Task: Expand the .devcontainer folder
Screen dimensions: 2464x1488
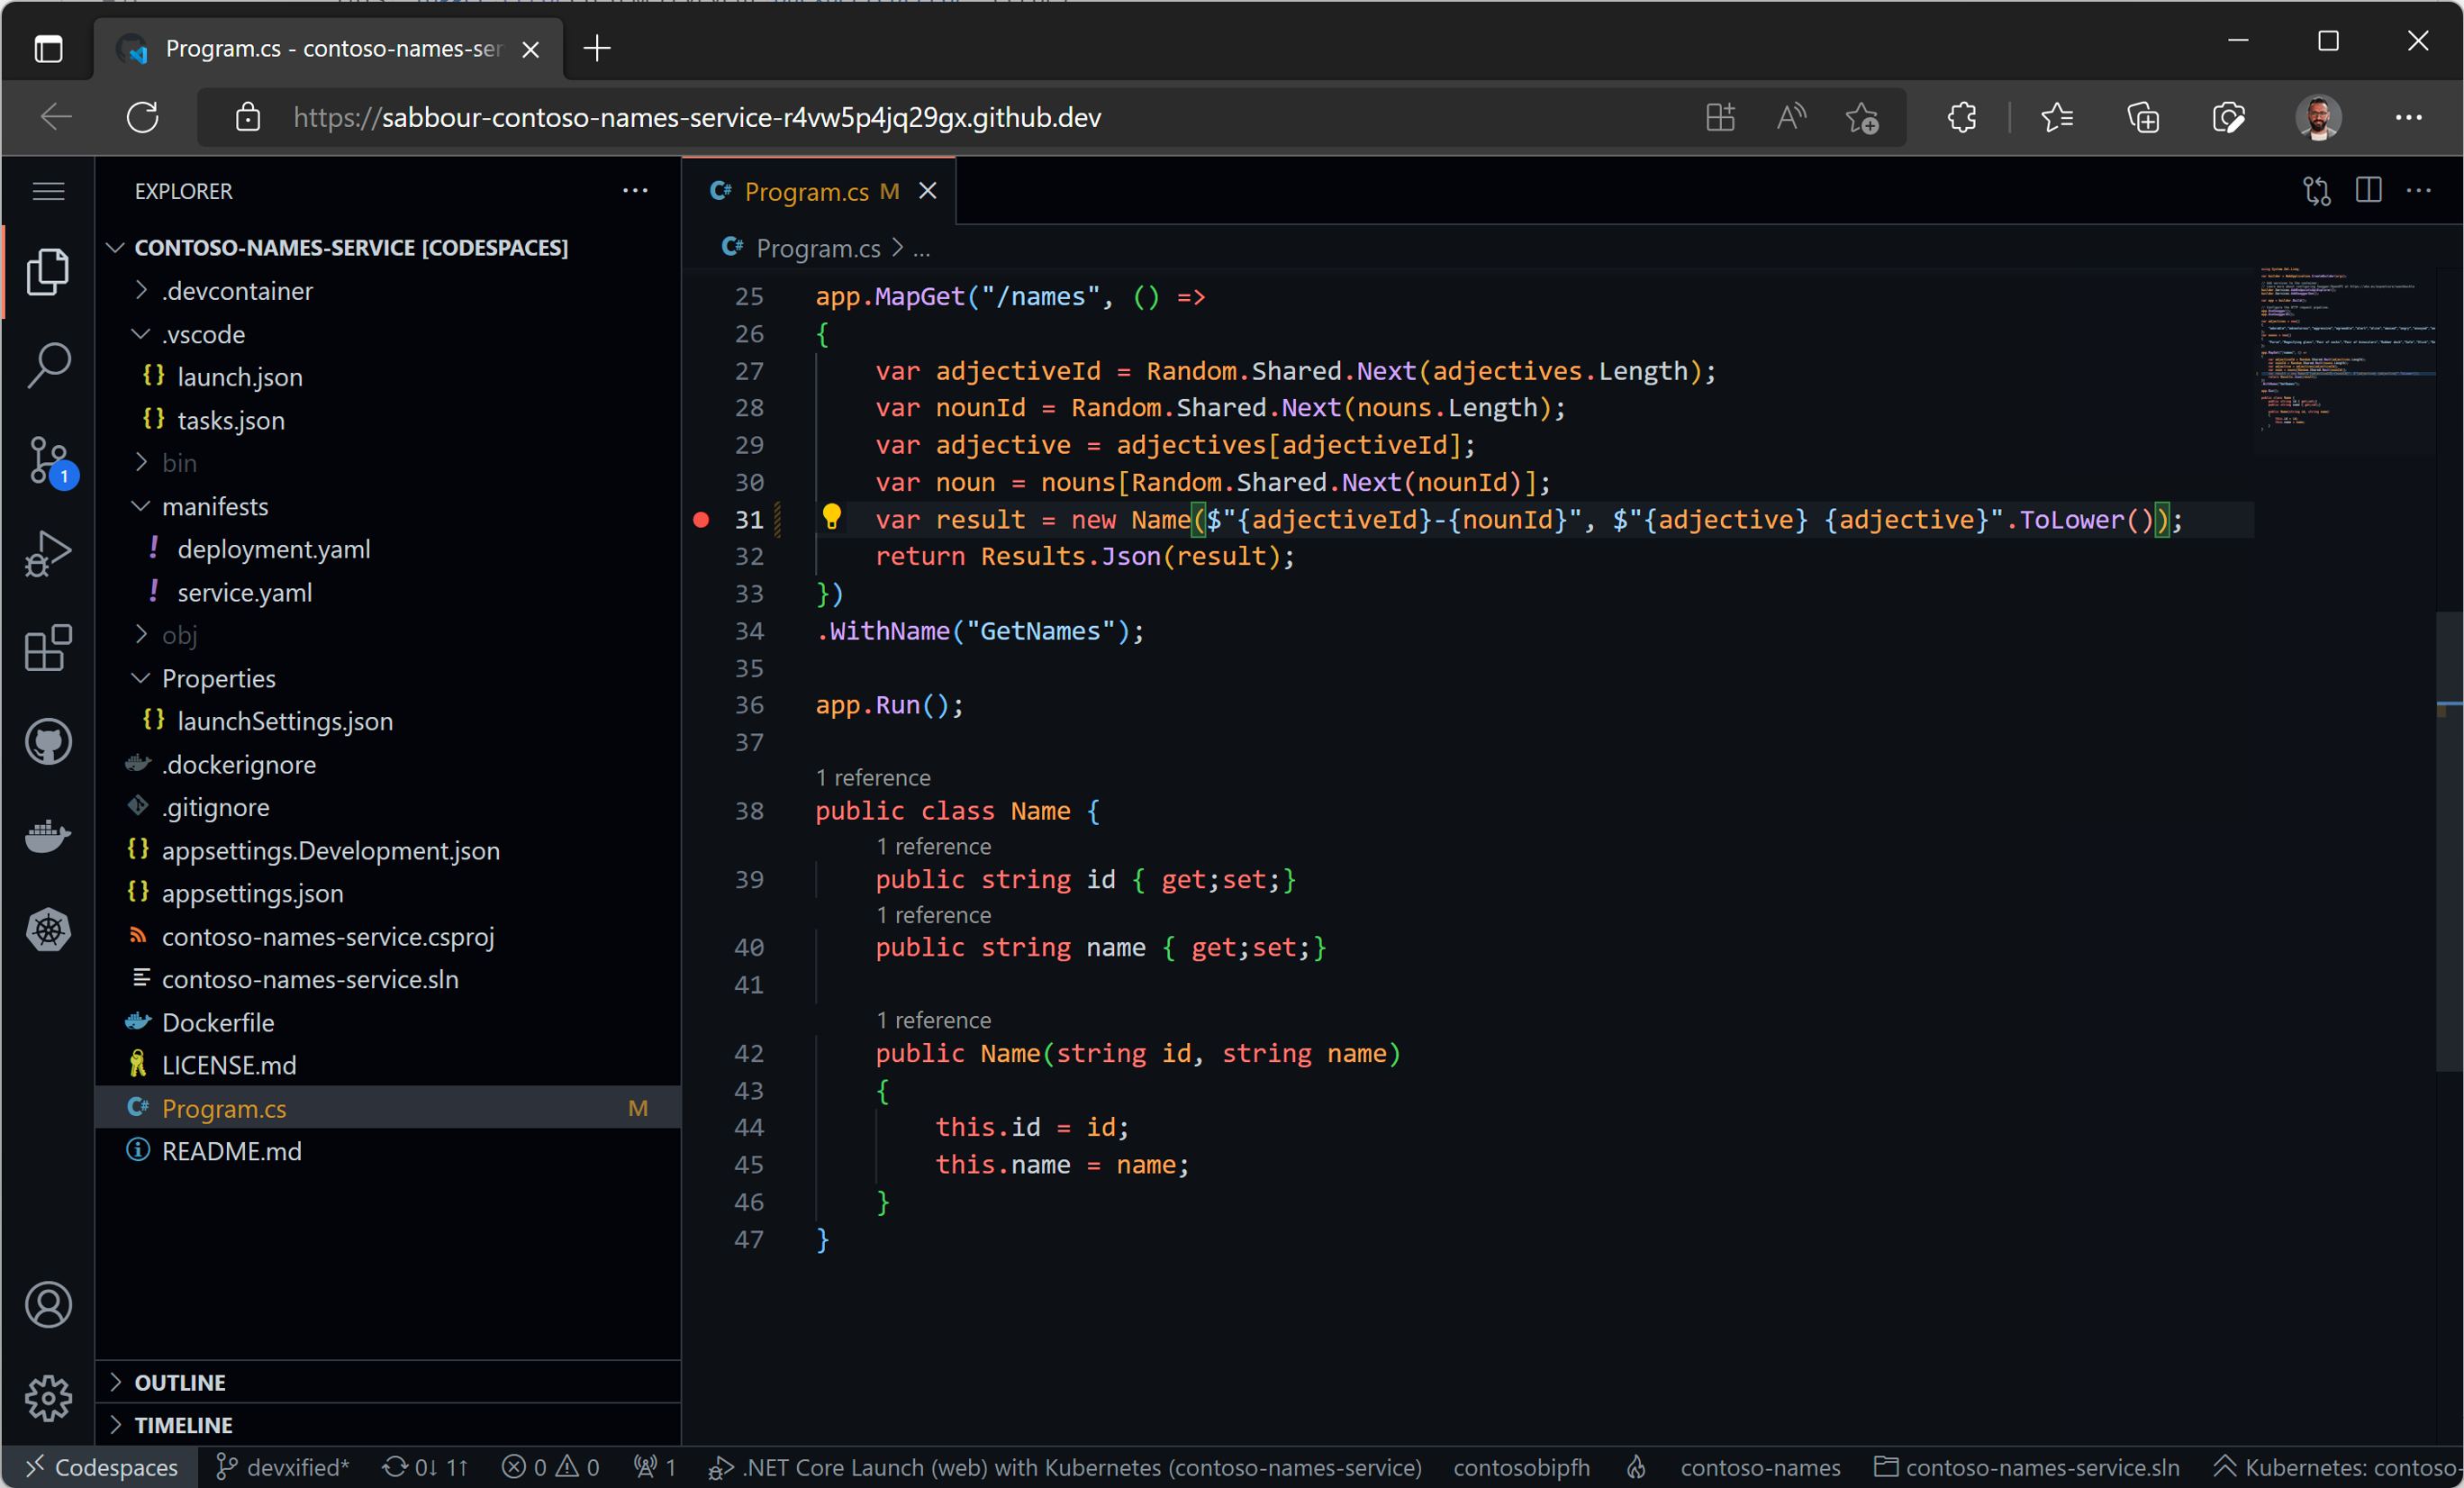Action: click(238, 291)
